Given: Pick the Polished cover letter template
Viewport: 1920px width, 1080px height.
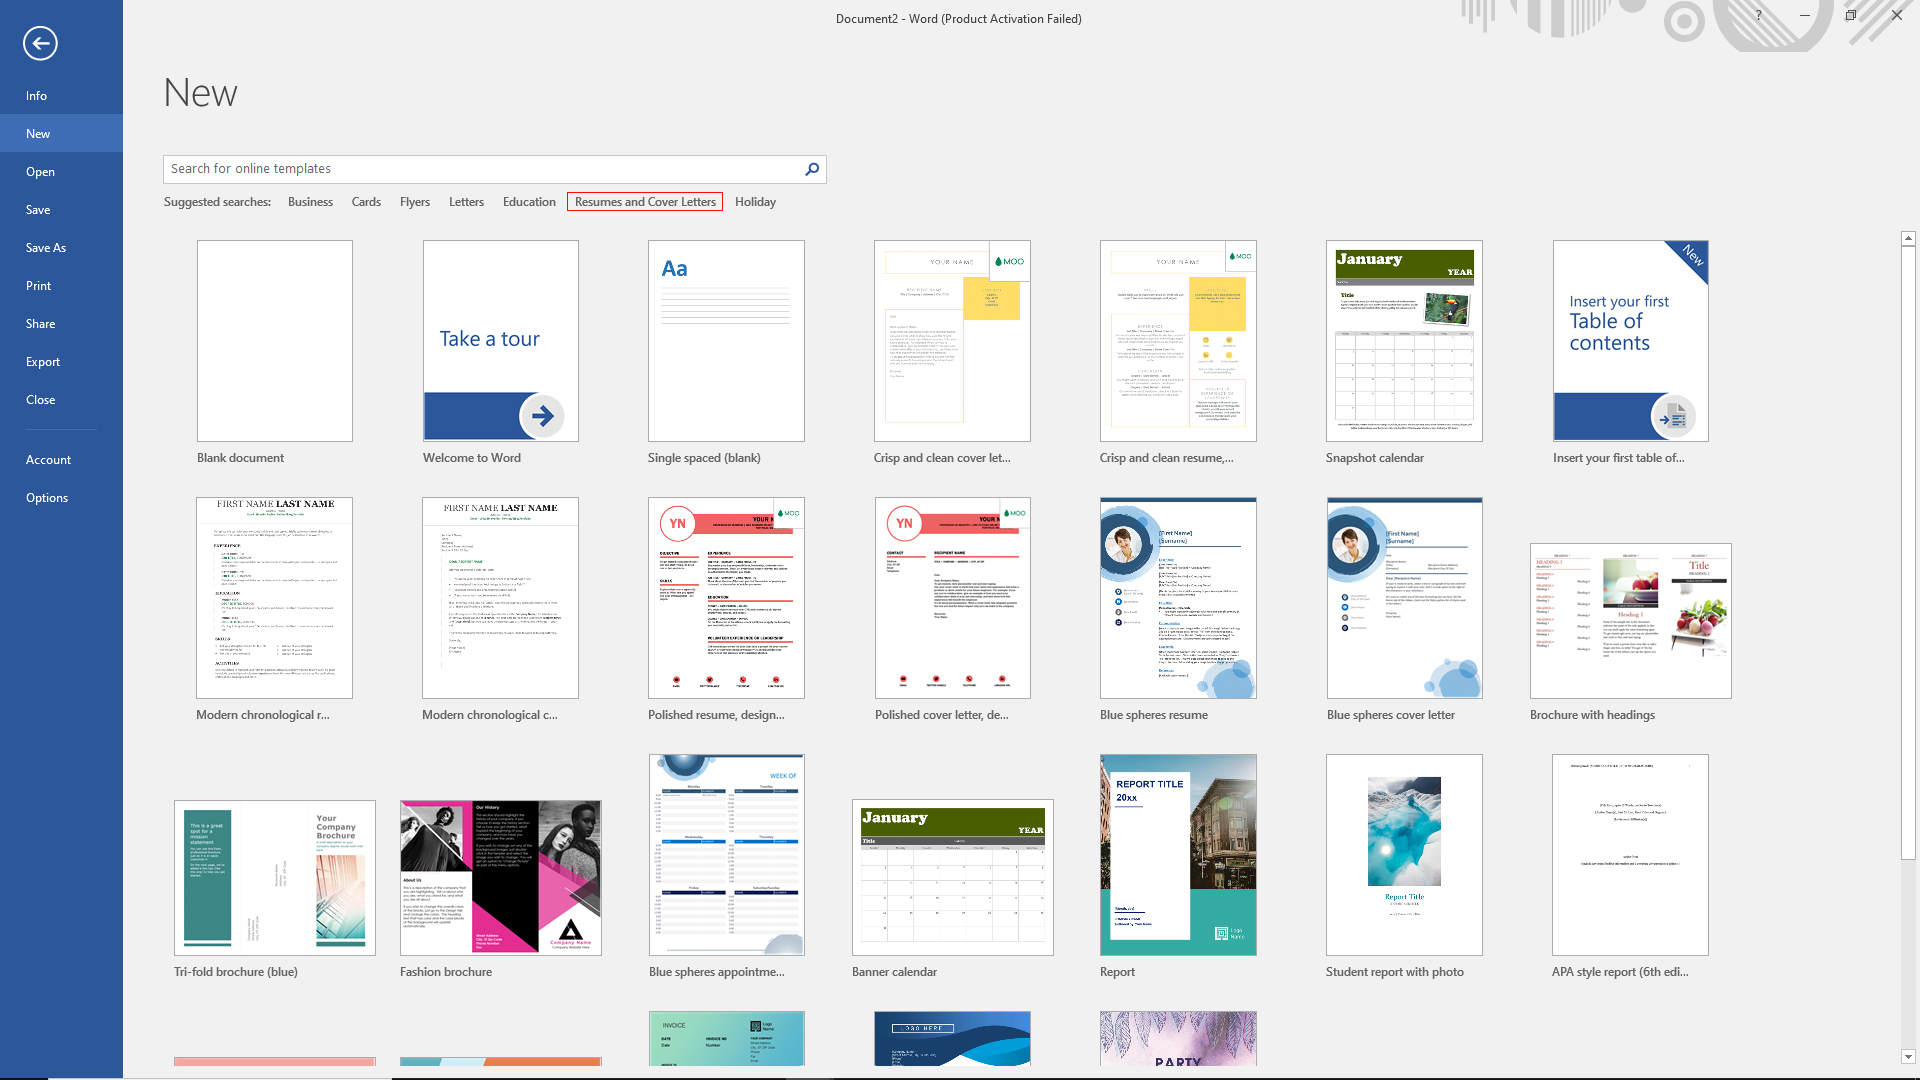Looking at the screenshot, I should pos(952,598).
